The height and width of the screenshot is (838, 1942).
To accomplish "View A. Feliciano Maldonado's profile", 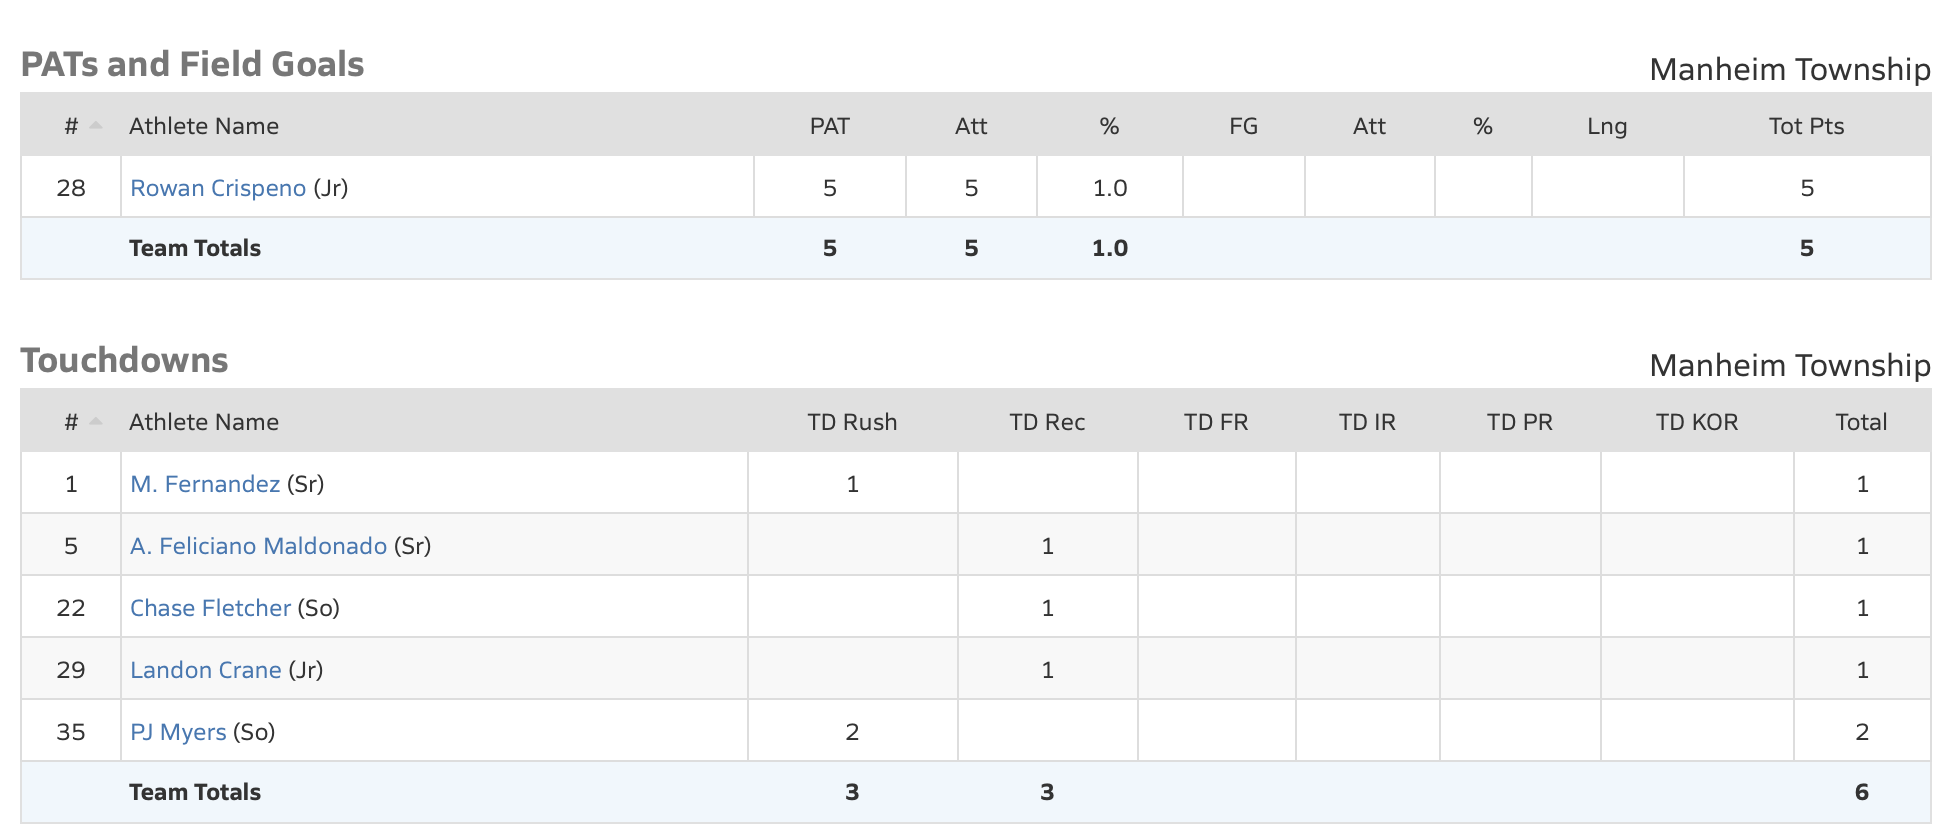I will 258,546.
